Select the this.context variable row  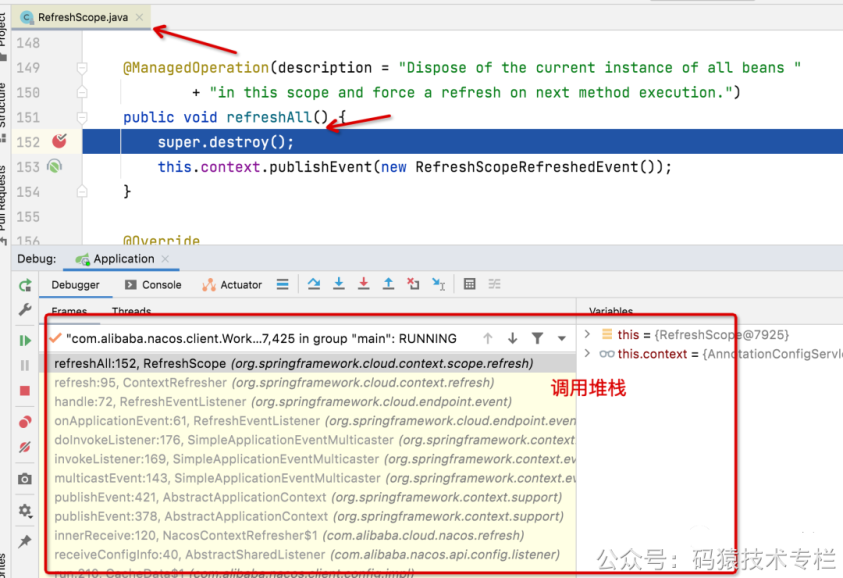[711, 354]
